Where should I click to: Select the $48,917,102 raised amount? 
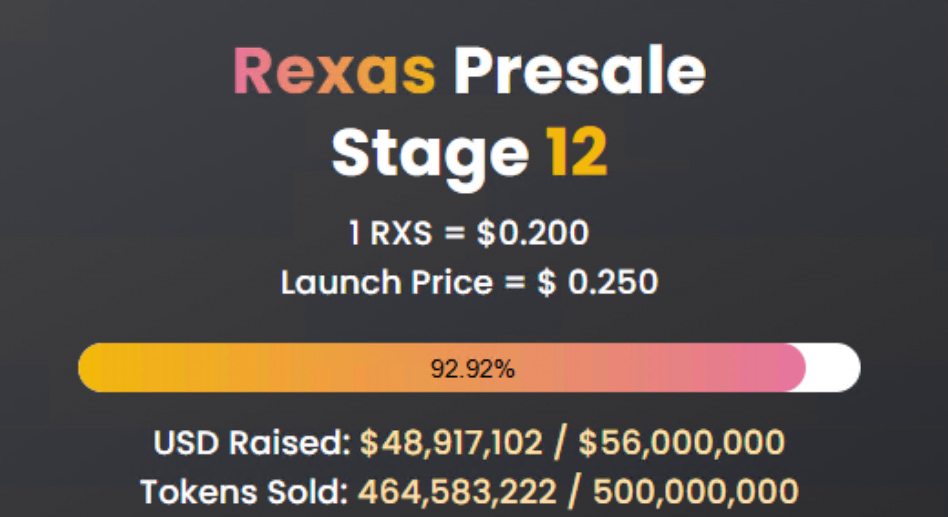451,443
